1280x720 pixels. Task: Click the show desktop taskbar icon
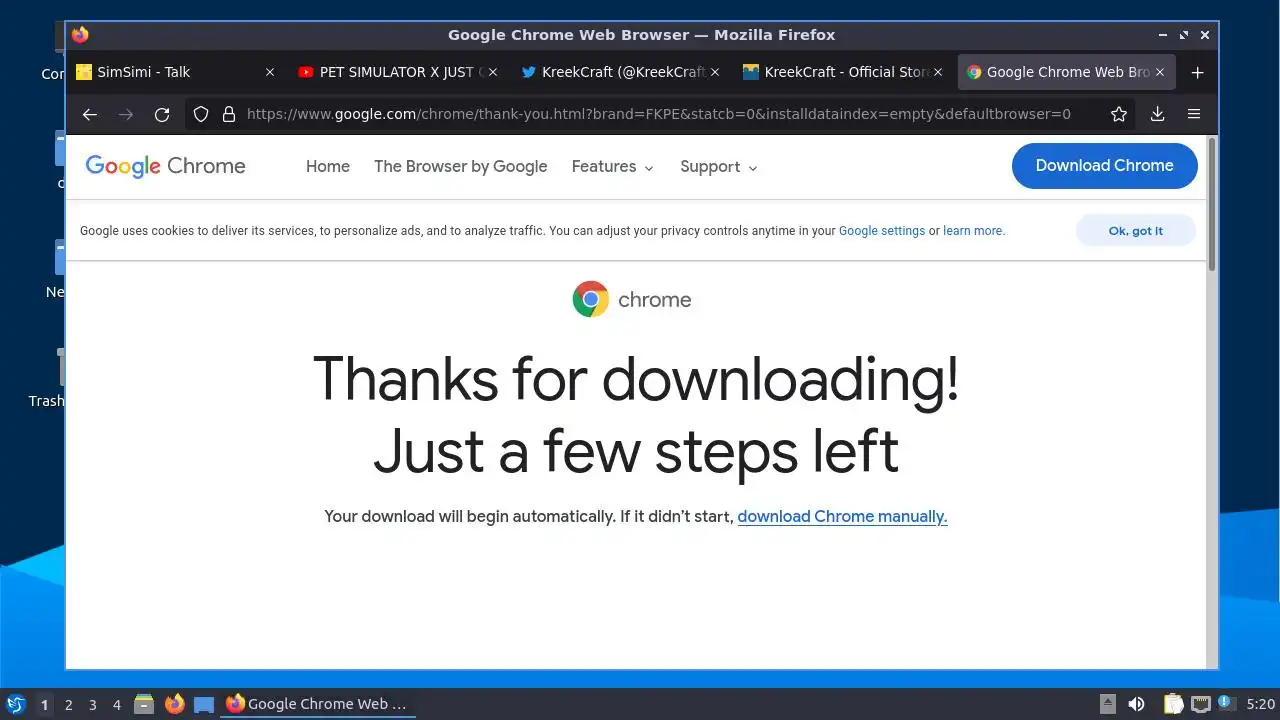(204, 704)
